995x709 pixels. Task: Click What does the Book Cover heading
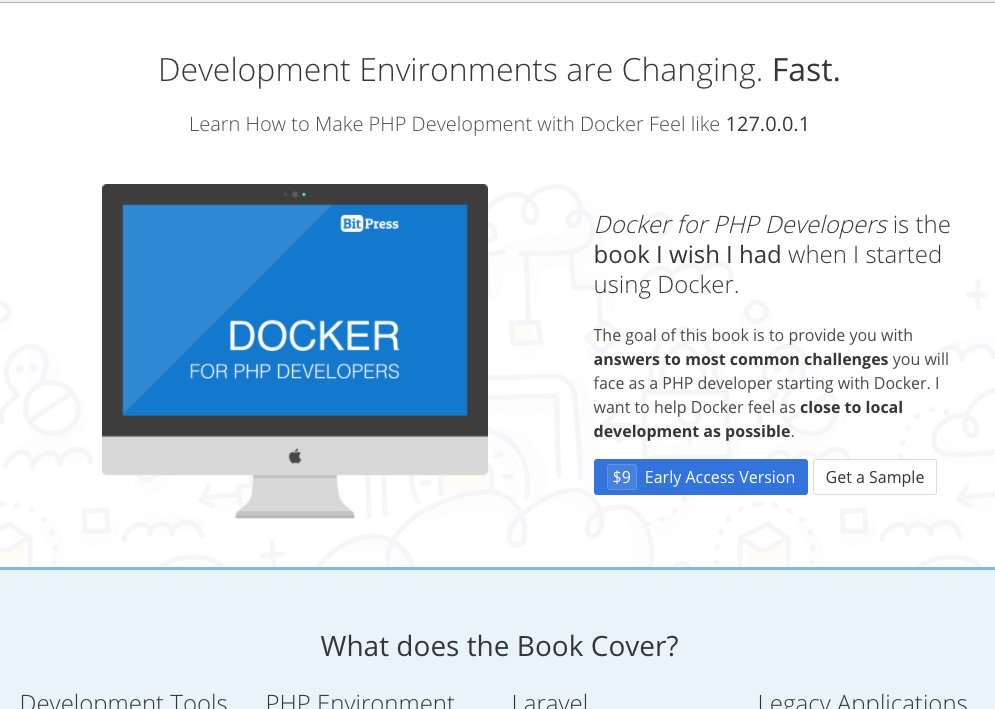pyautogui.click(x=498, y=646)
